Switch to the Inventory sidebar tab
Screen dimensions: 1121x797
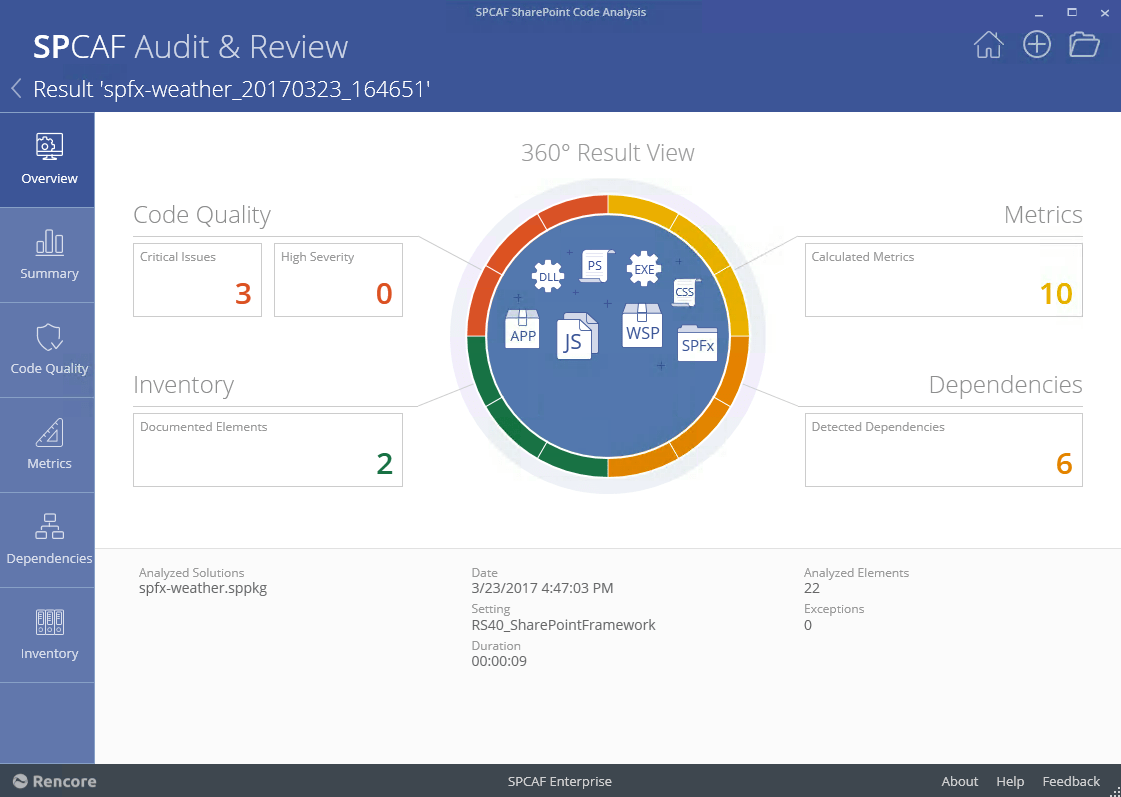click(x=47, y=635)
